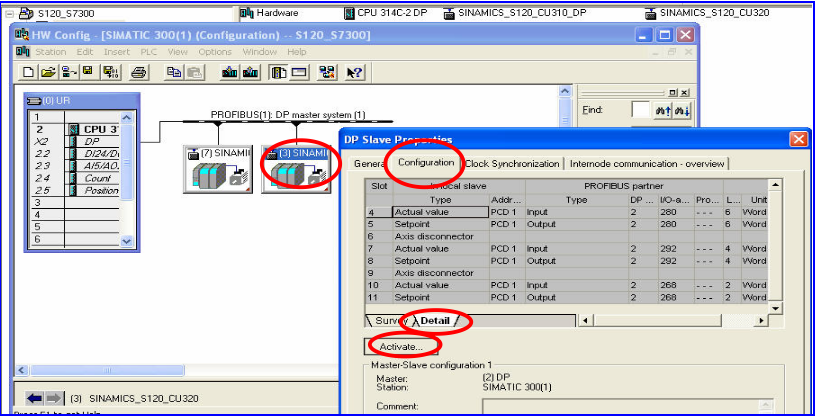
Task: Open the Station menu
Action: (50, 52)
